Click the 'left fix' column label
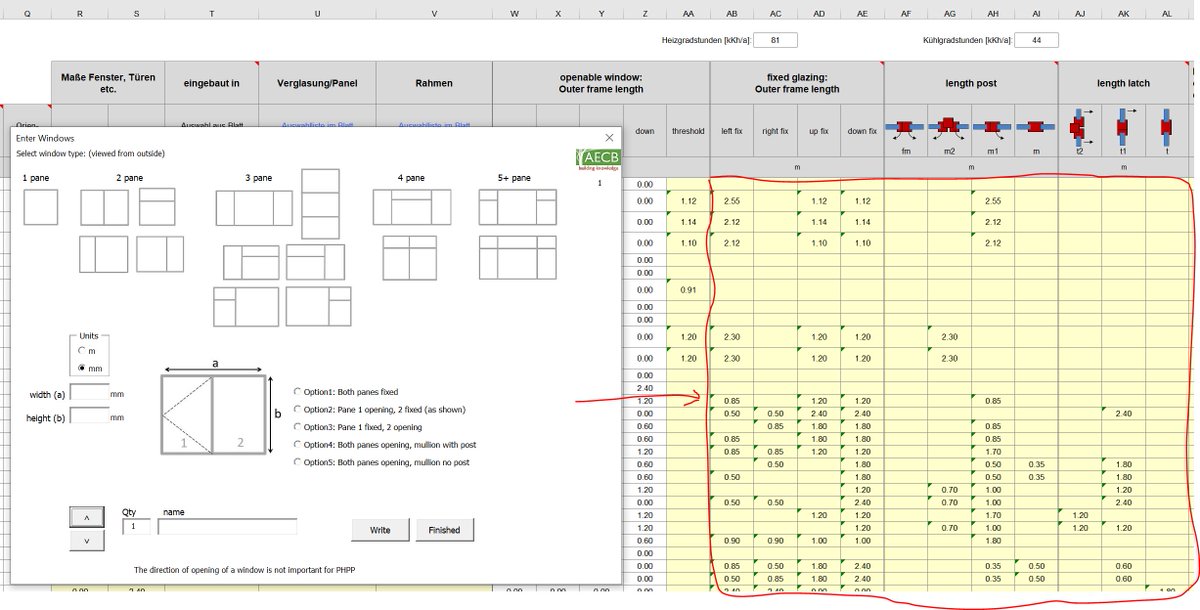This screenshot has height=610, width=1200. click(732, 131)
